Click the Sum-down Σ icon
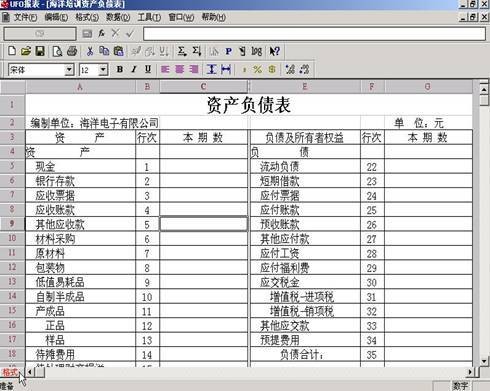Screen dimensions: 490x391 tap(197, 51)
